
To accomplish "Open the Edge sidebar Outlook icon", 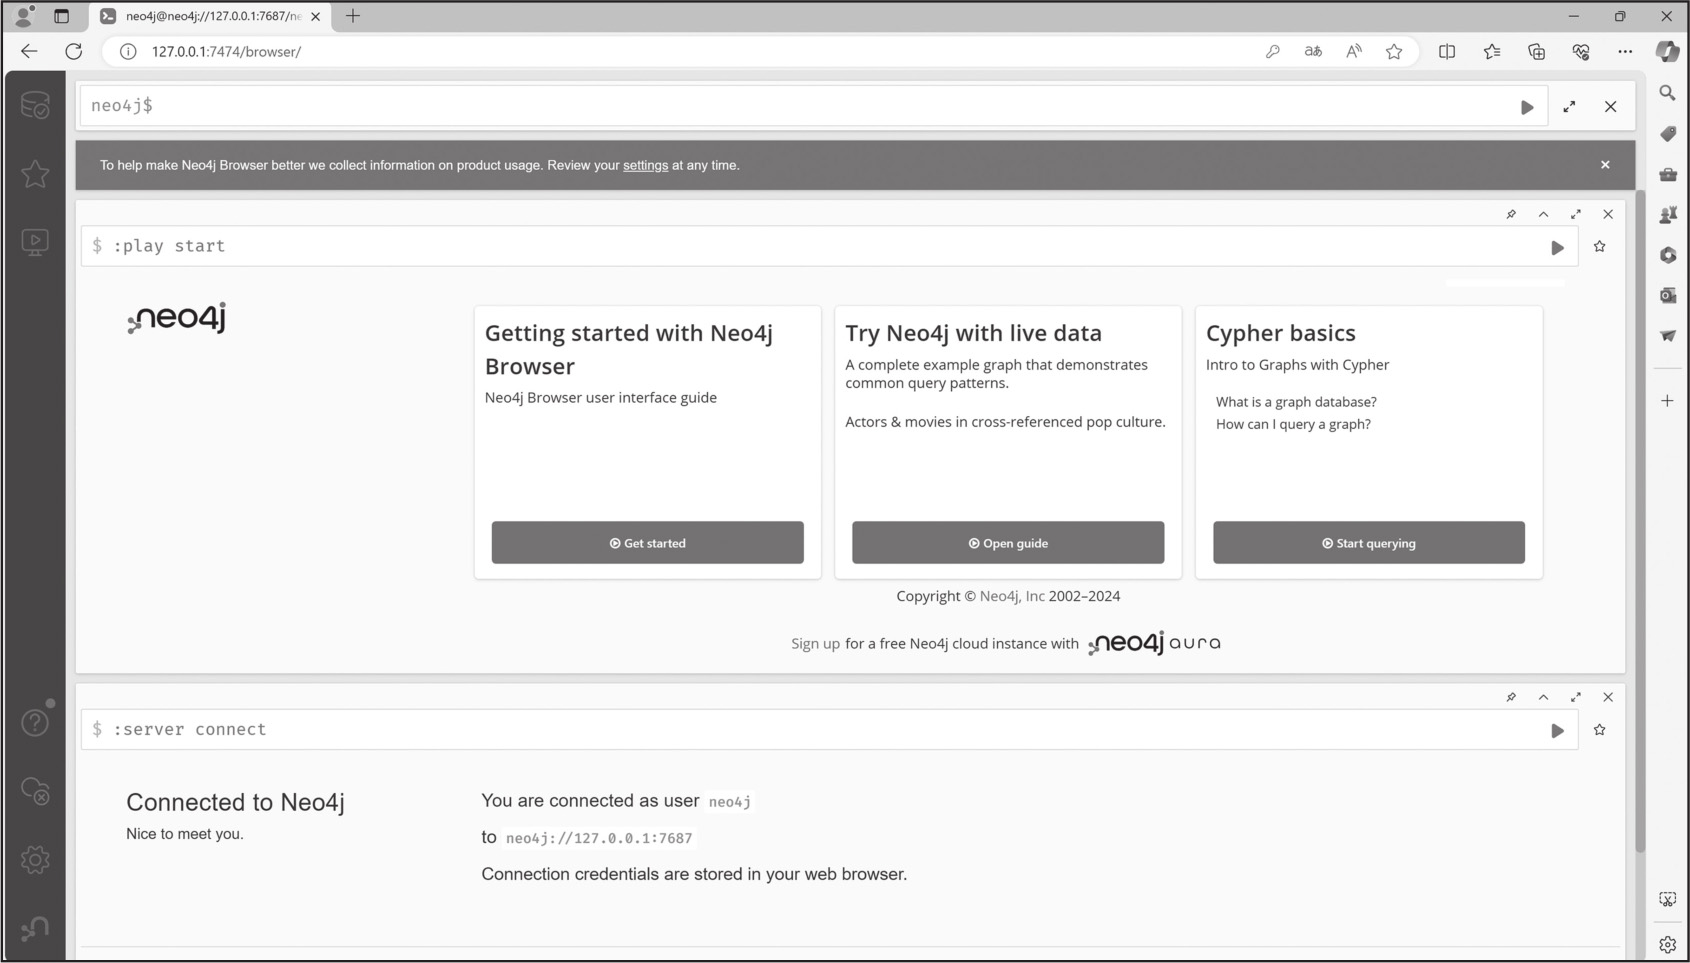I will tap(1667, 296).
